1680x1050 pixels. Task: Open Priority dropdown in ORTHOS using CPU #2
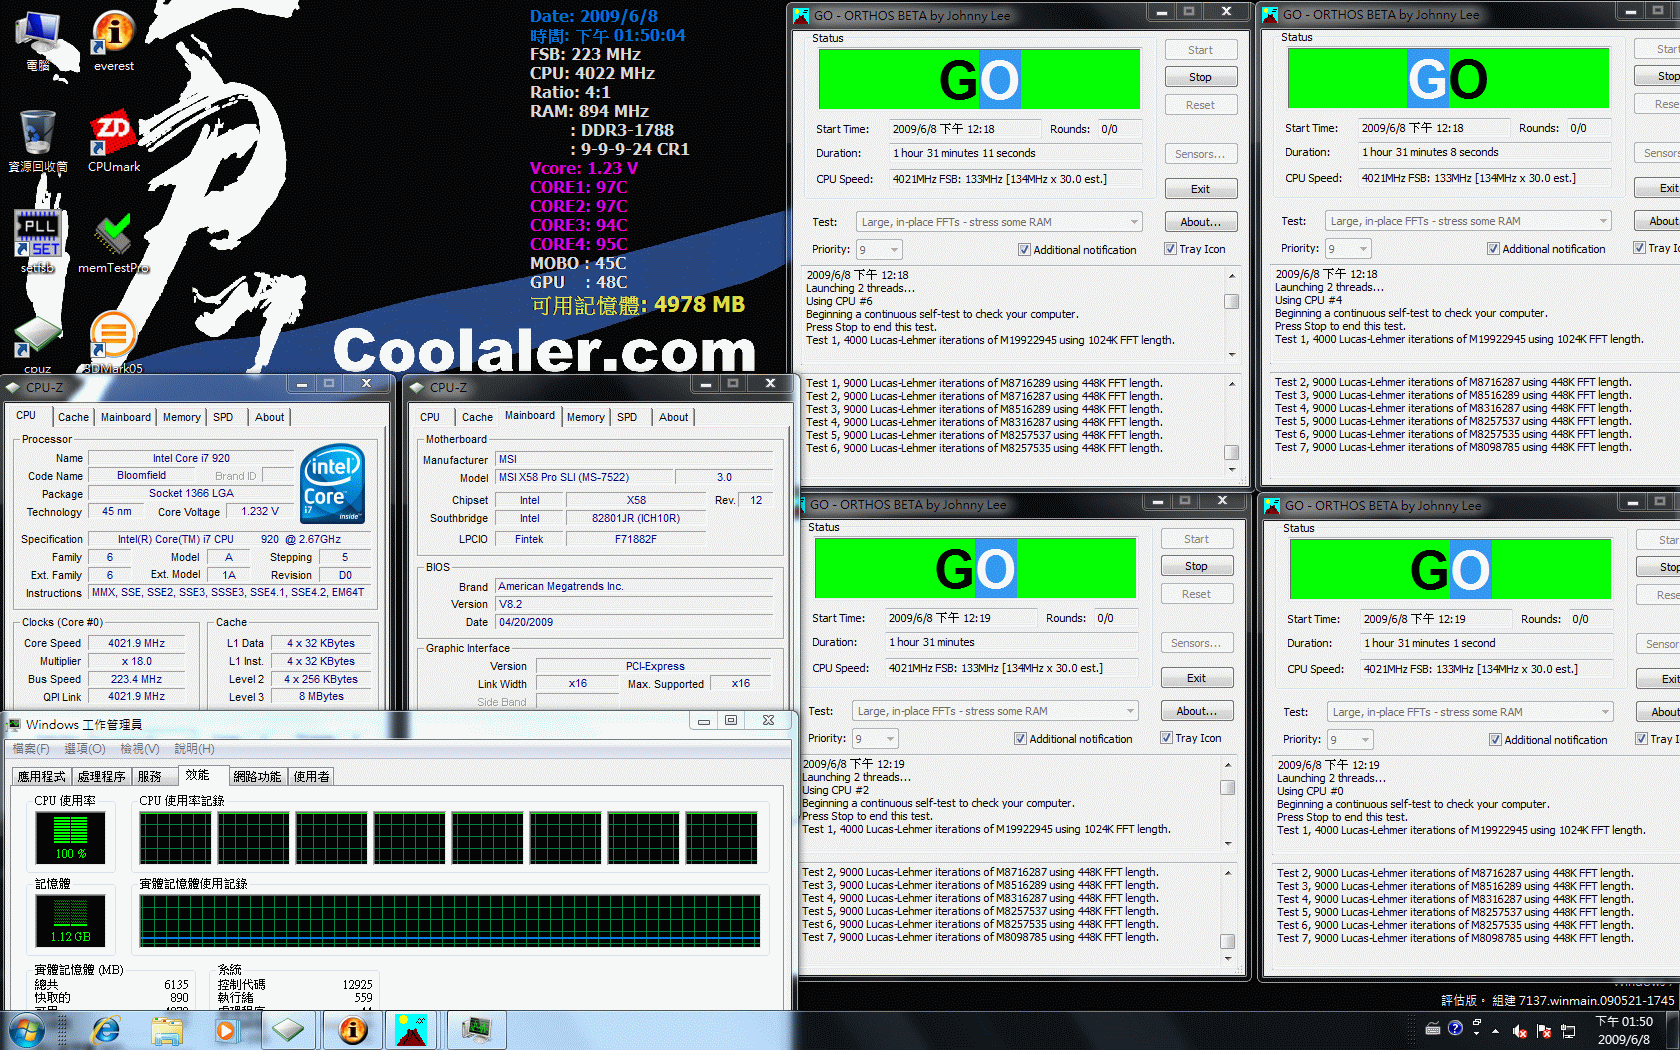click(875, 738)
